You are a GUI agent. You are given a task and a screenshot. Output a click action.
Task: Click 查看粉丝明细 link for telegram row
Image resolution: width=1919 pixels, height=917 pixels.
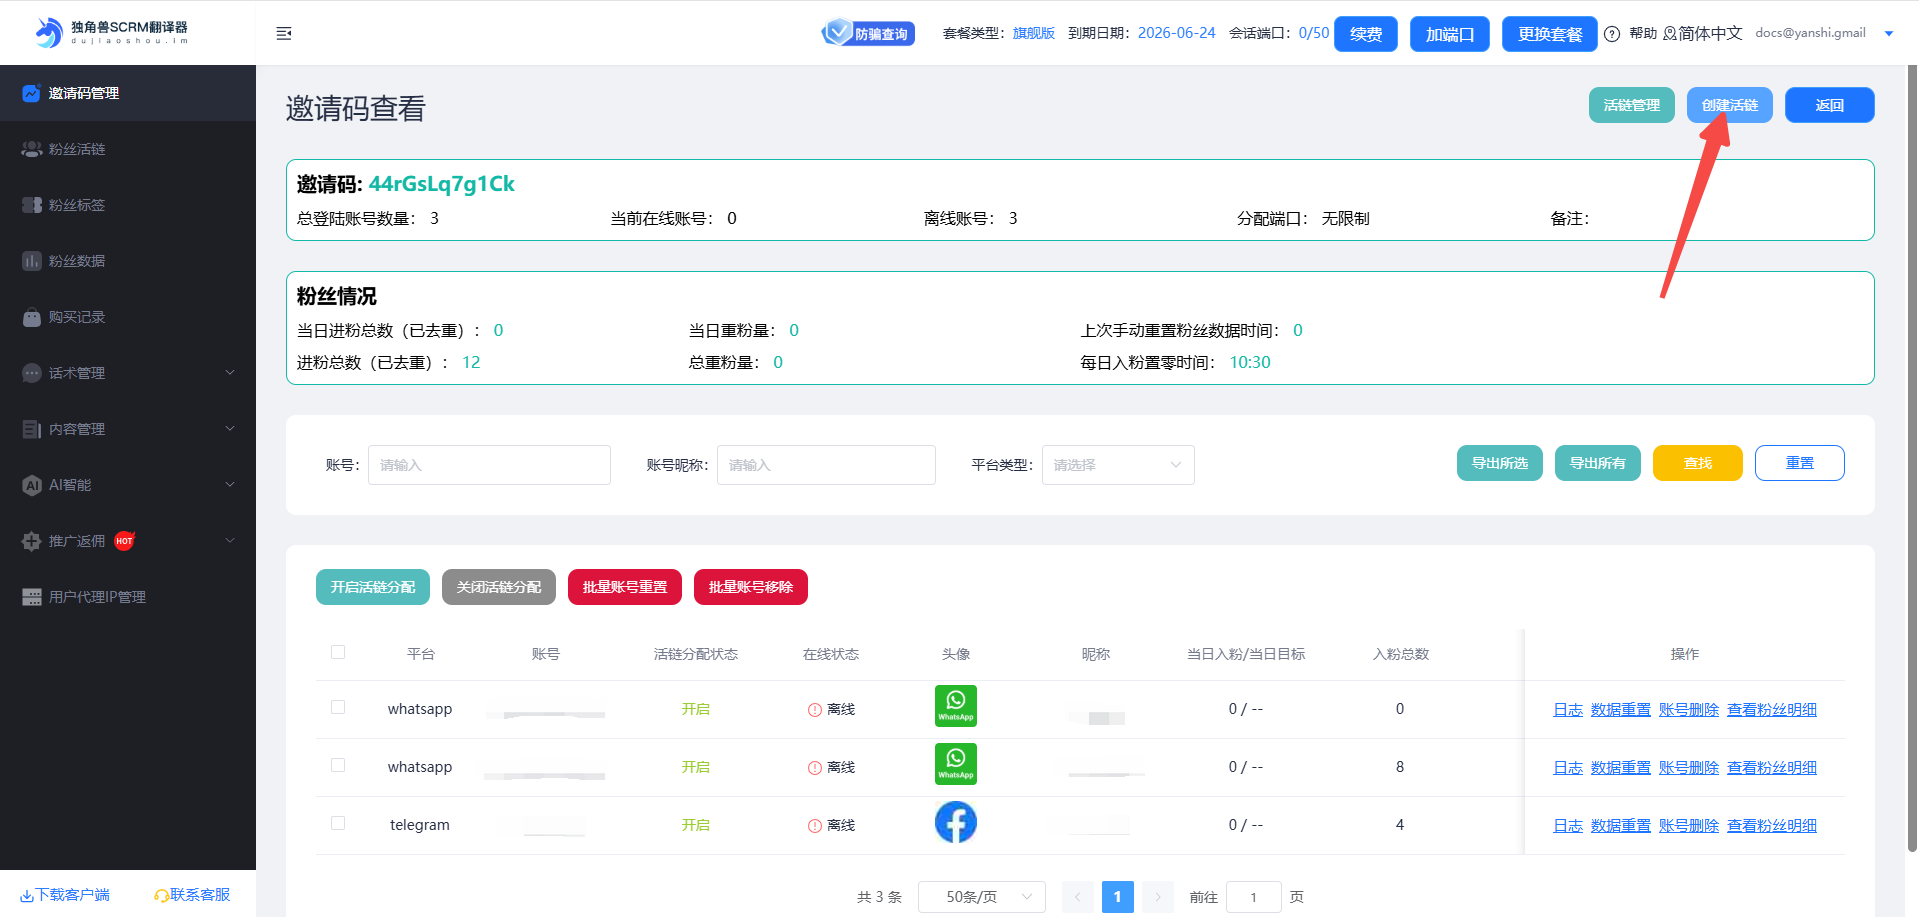[1771, 826]
